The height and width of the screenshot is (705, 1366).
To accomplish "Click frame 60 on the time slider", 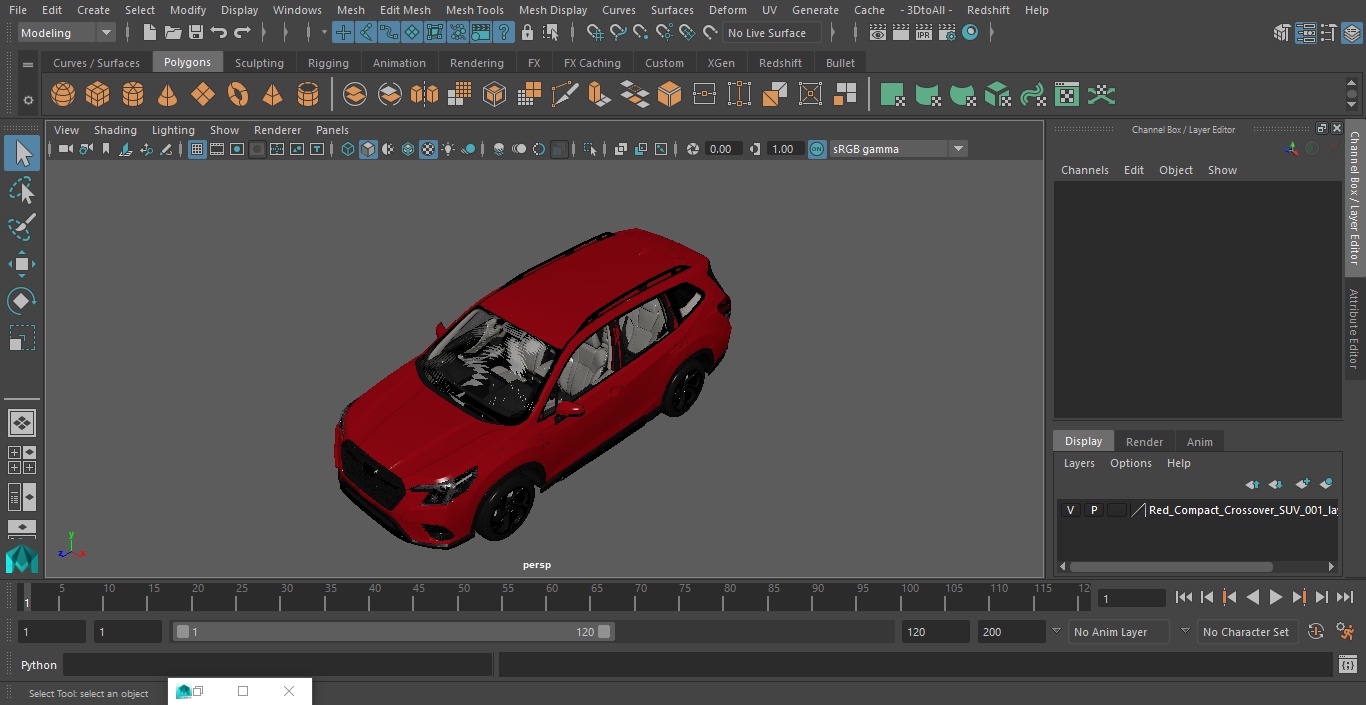I will pyautogui.click(x=552, y=597).
